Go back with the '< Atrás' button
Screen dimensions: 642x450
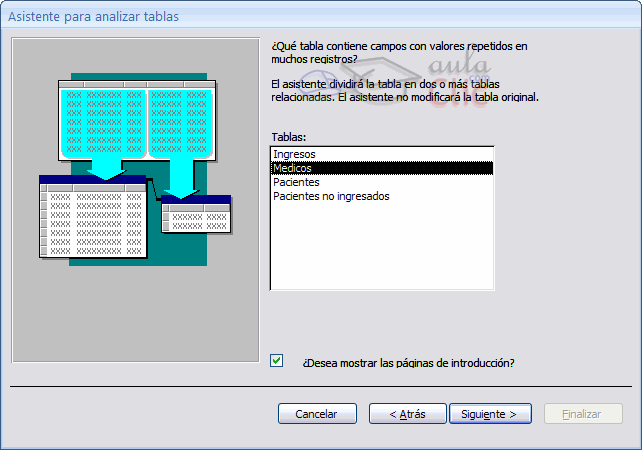click(406, 413)
